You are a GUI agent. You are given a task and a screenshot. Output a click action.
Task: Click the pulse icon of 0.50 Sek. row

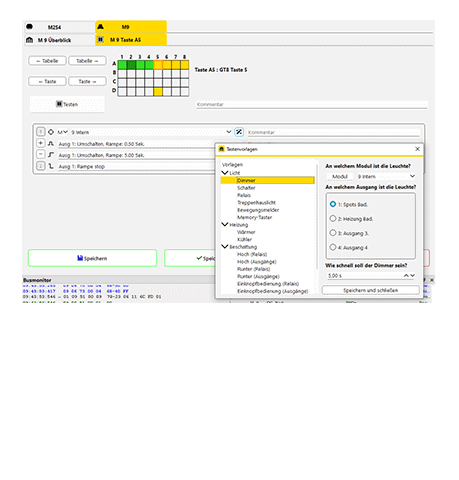point(51,143)
